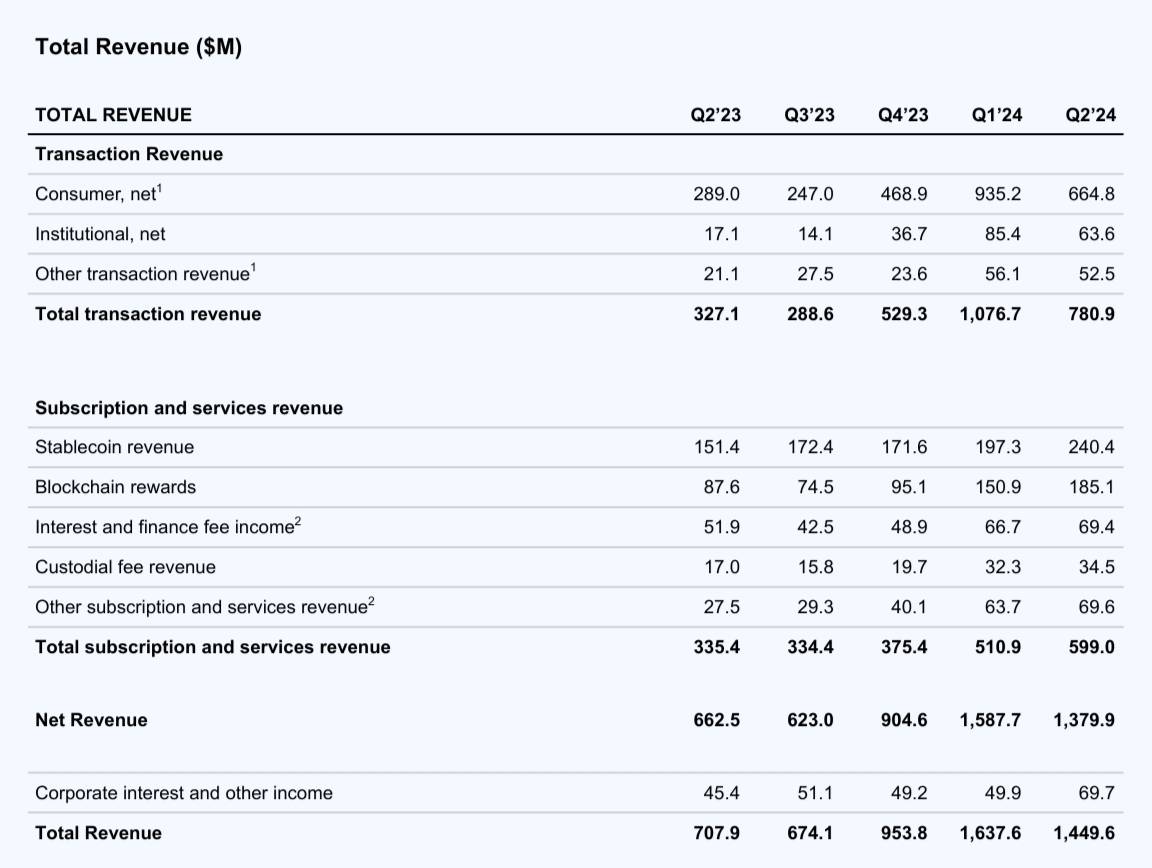Select the 'Net Revenue' row label
The height and width of the screenshot is (868, 1152).
coord(91,720)
